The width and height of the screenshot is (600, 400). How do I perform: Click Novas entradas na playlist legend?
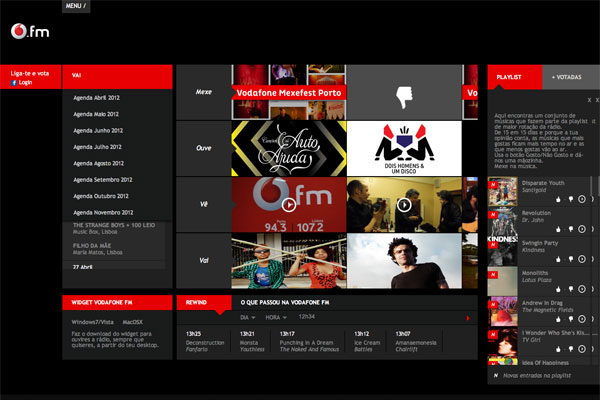point(533,376)
